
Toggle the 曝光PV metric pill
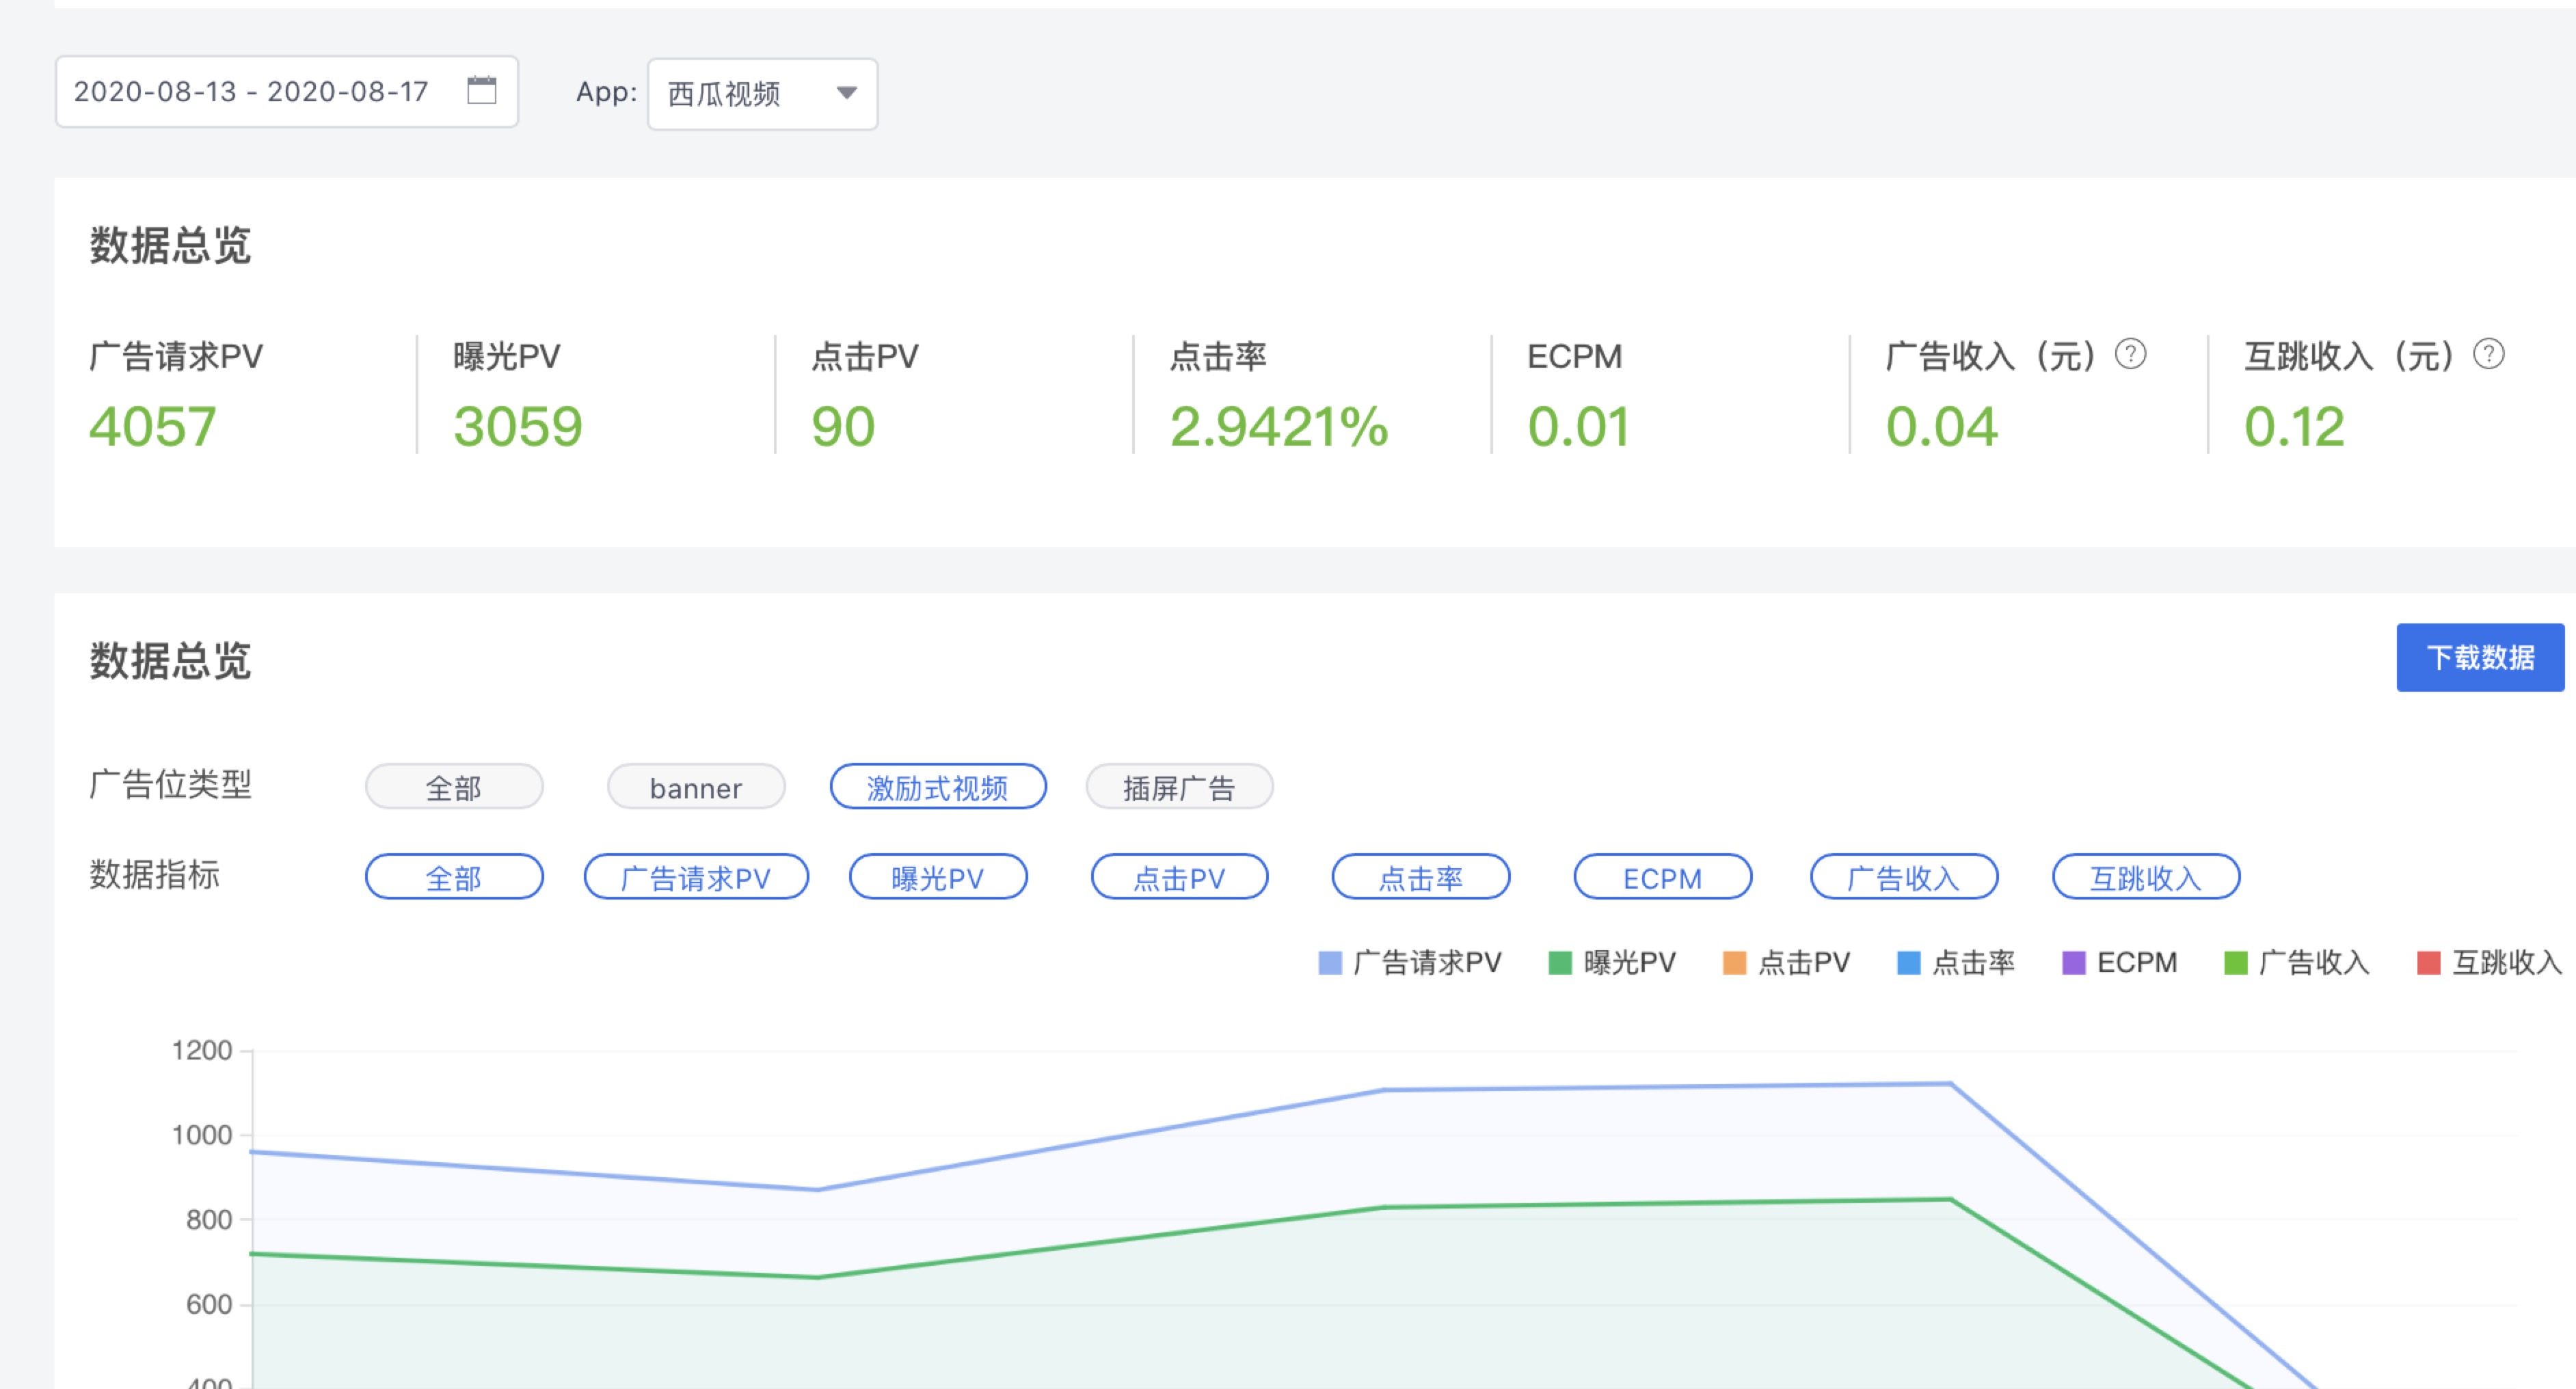tap(938, 877)
